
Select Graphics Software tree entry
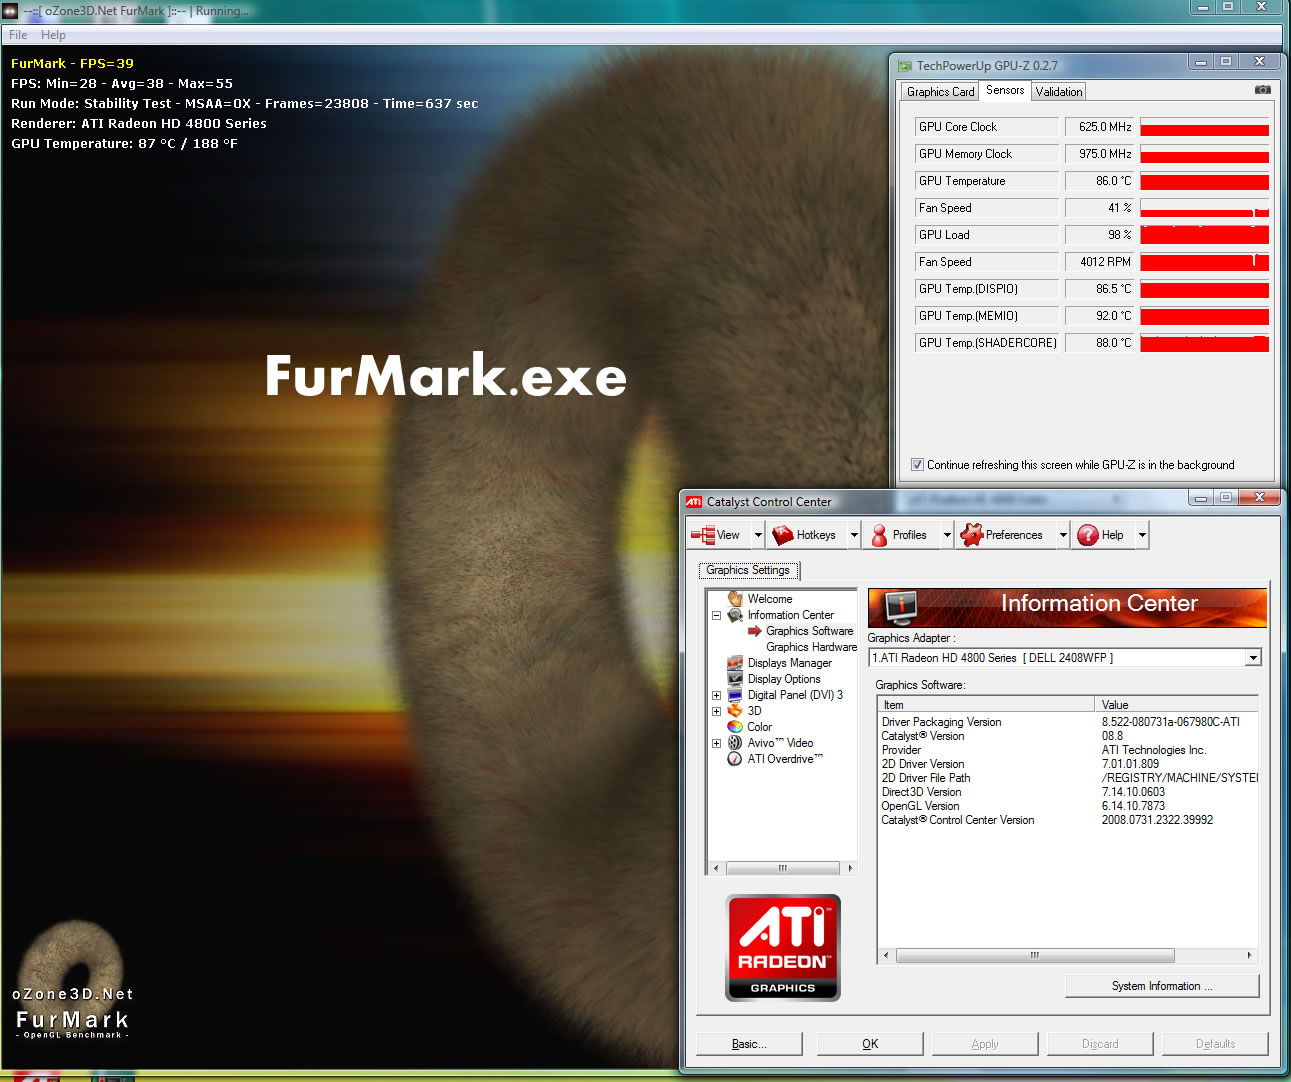click(809, 631)
